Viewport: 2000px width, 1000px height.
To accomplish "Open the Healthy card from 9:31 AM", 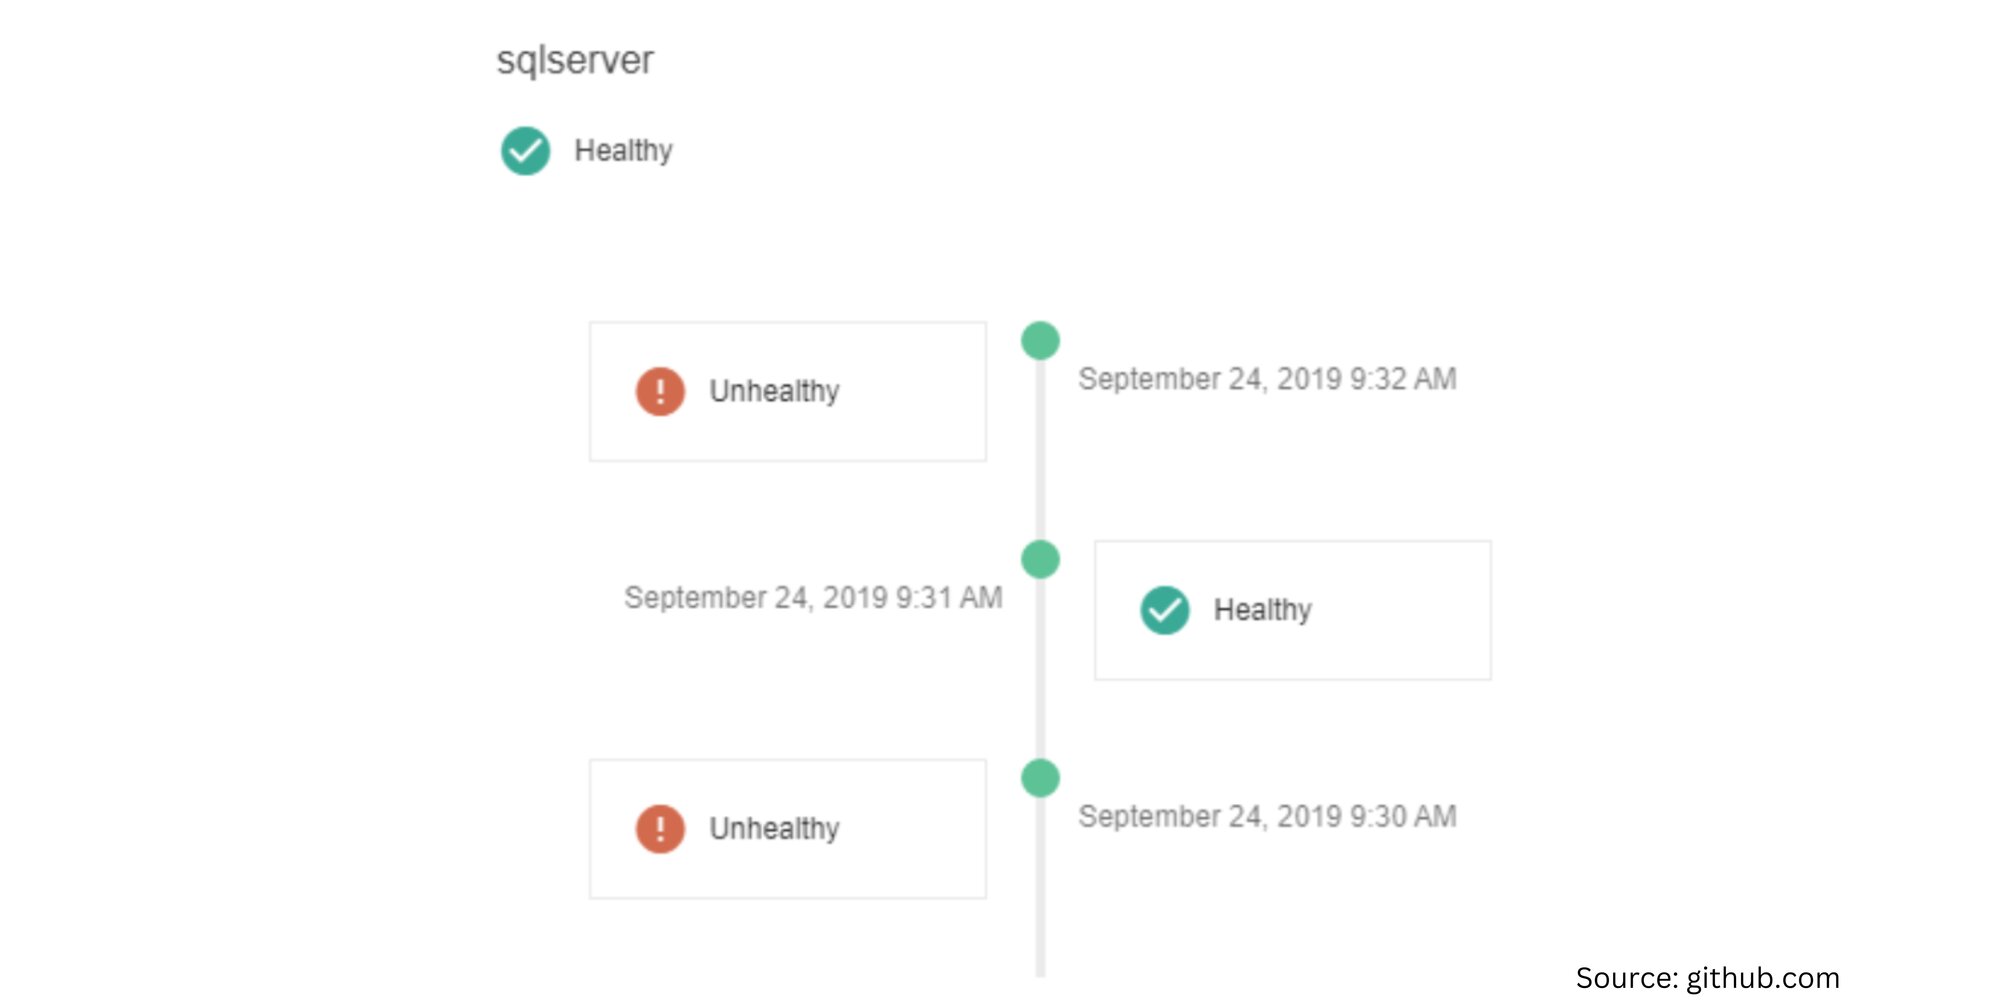I will tap(1293, 610).
